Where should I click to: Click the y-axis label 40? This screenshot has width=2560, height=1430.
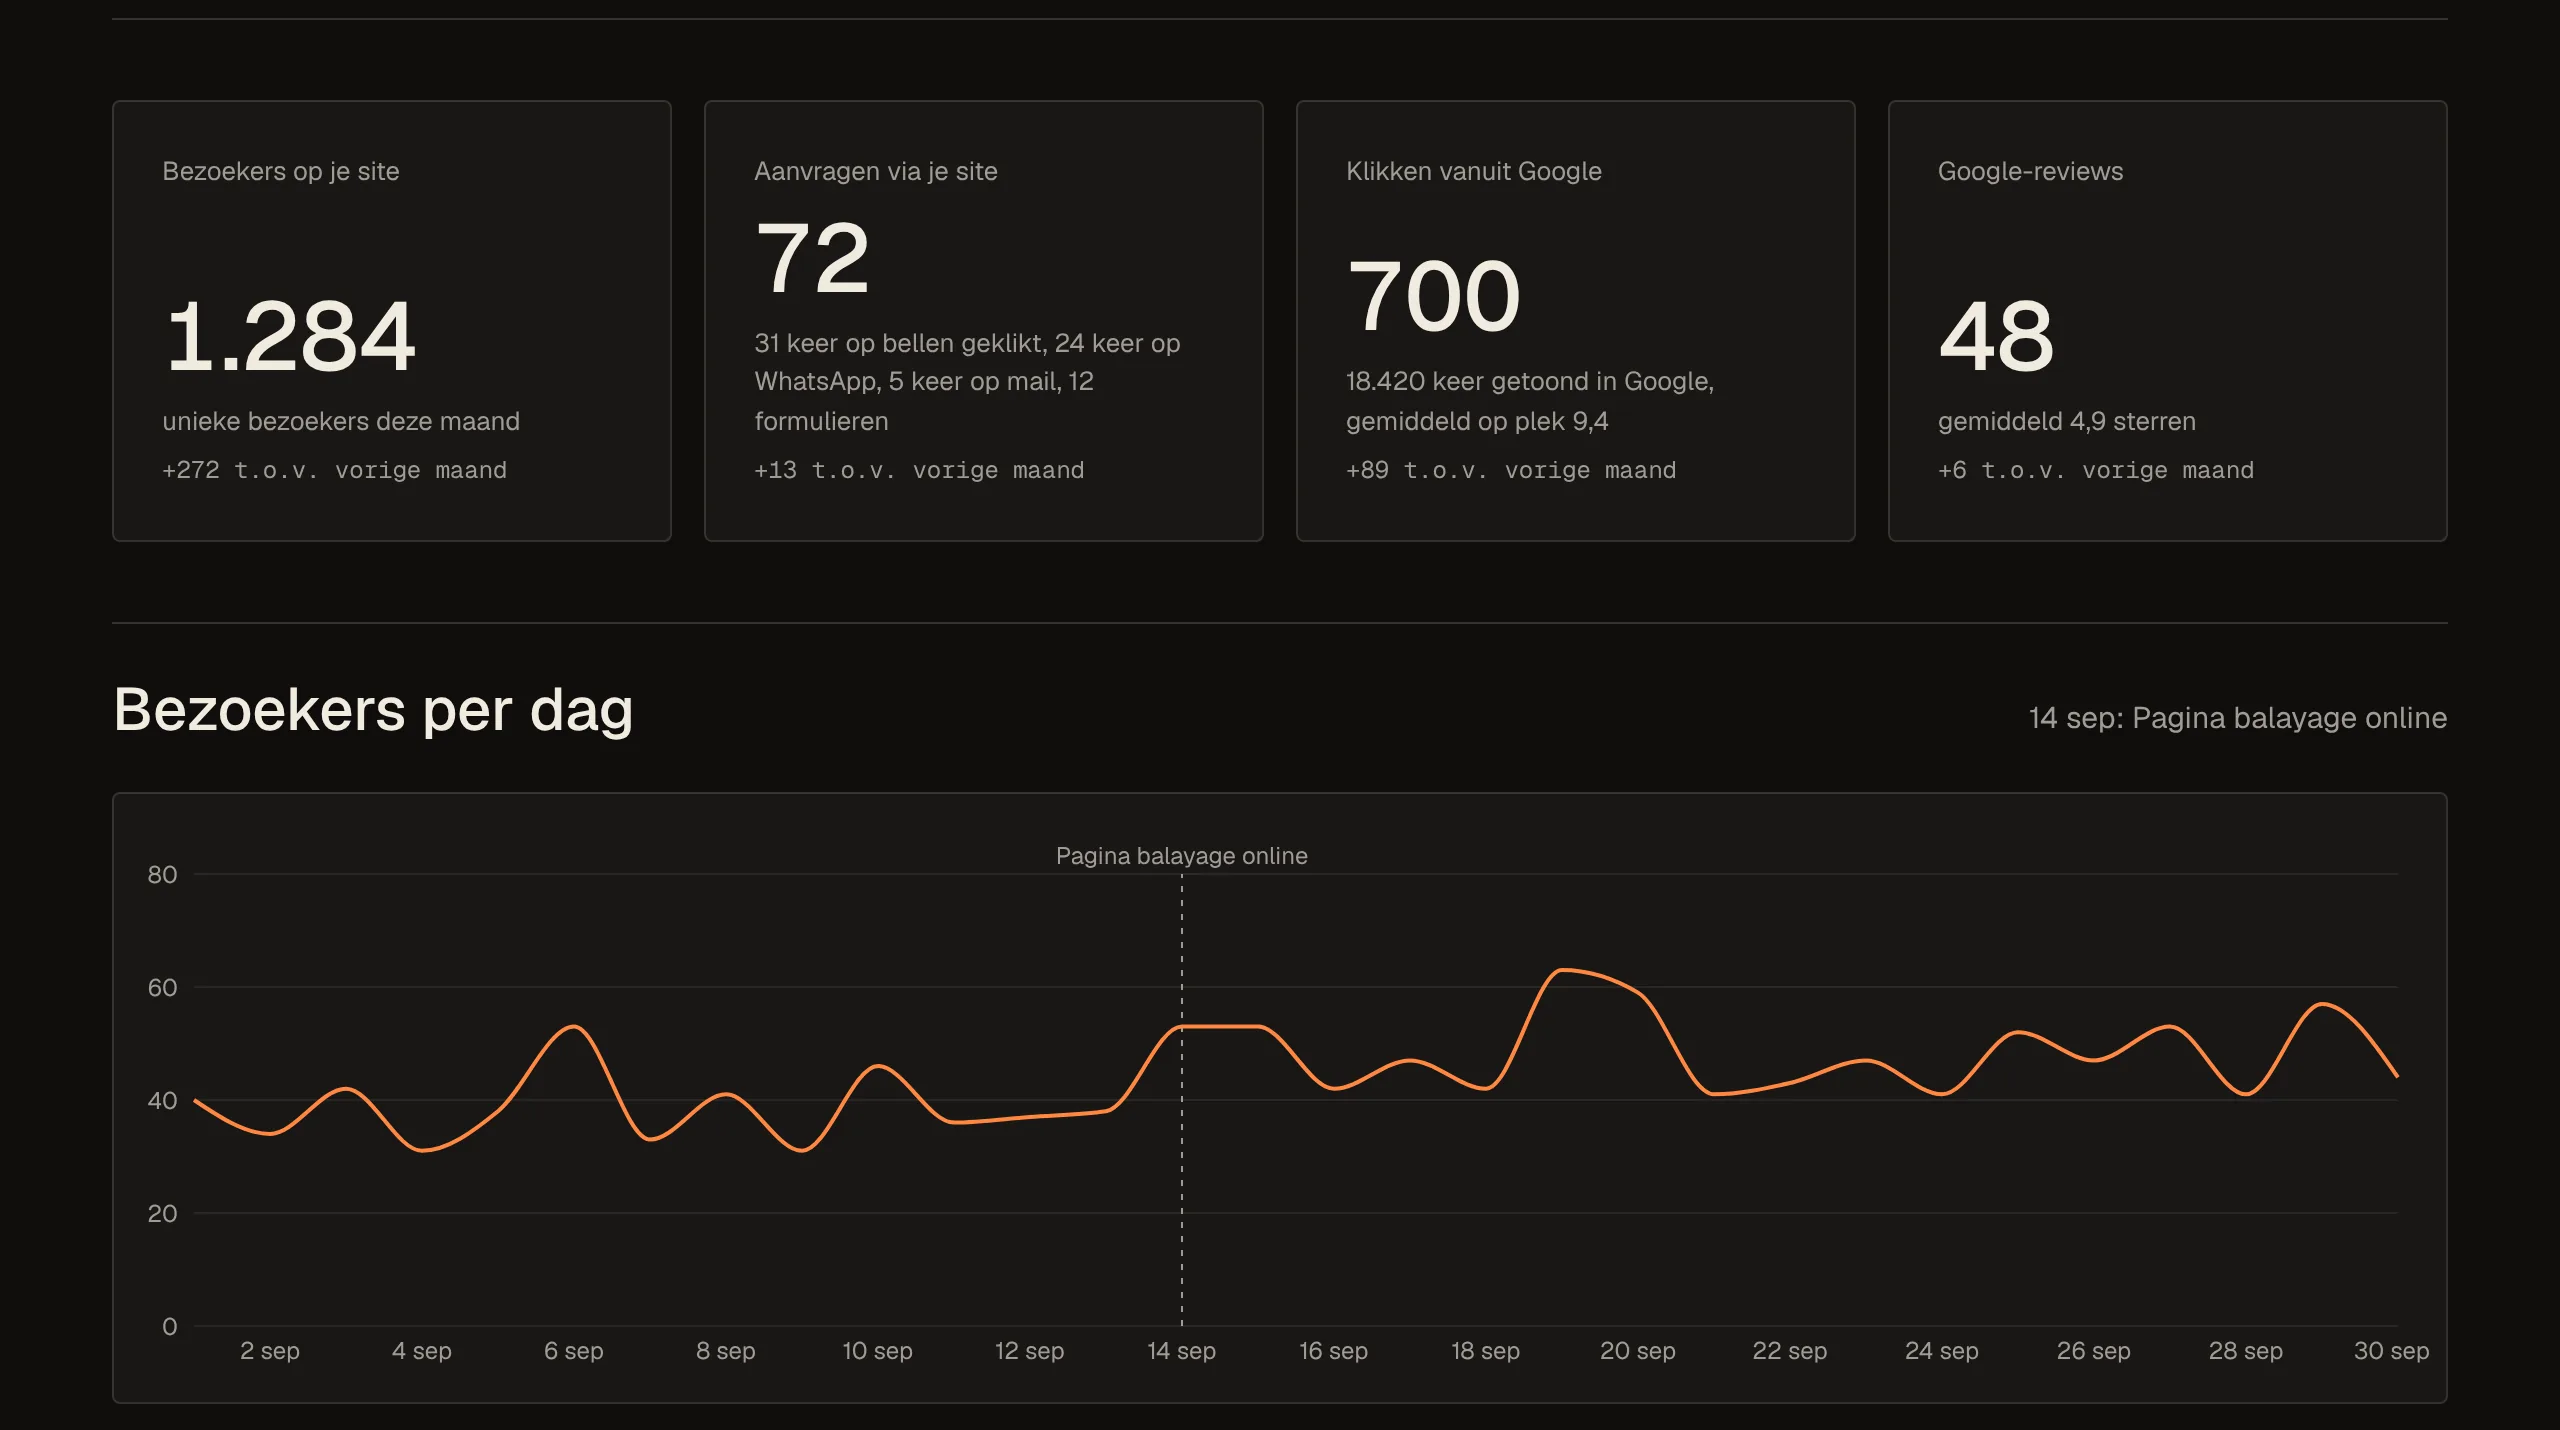click(162, 1101)
